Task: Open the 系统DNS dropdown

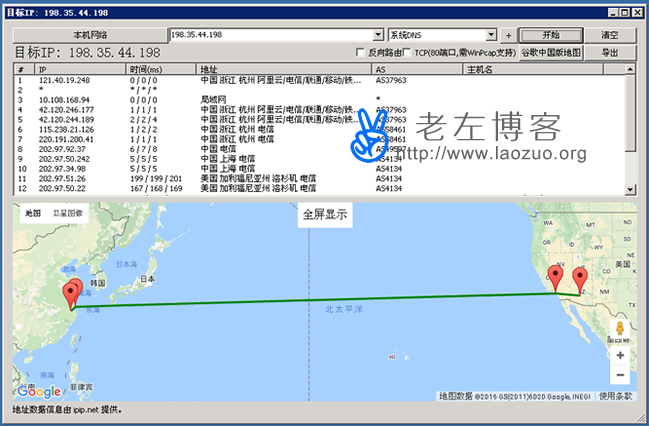Action: [493, 34]
